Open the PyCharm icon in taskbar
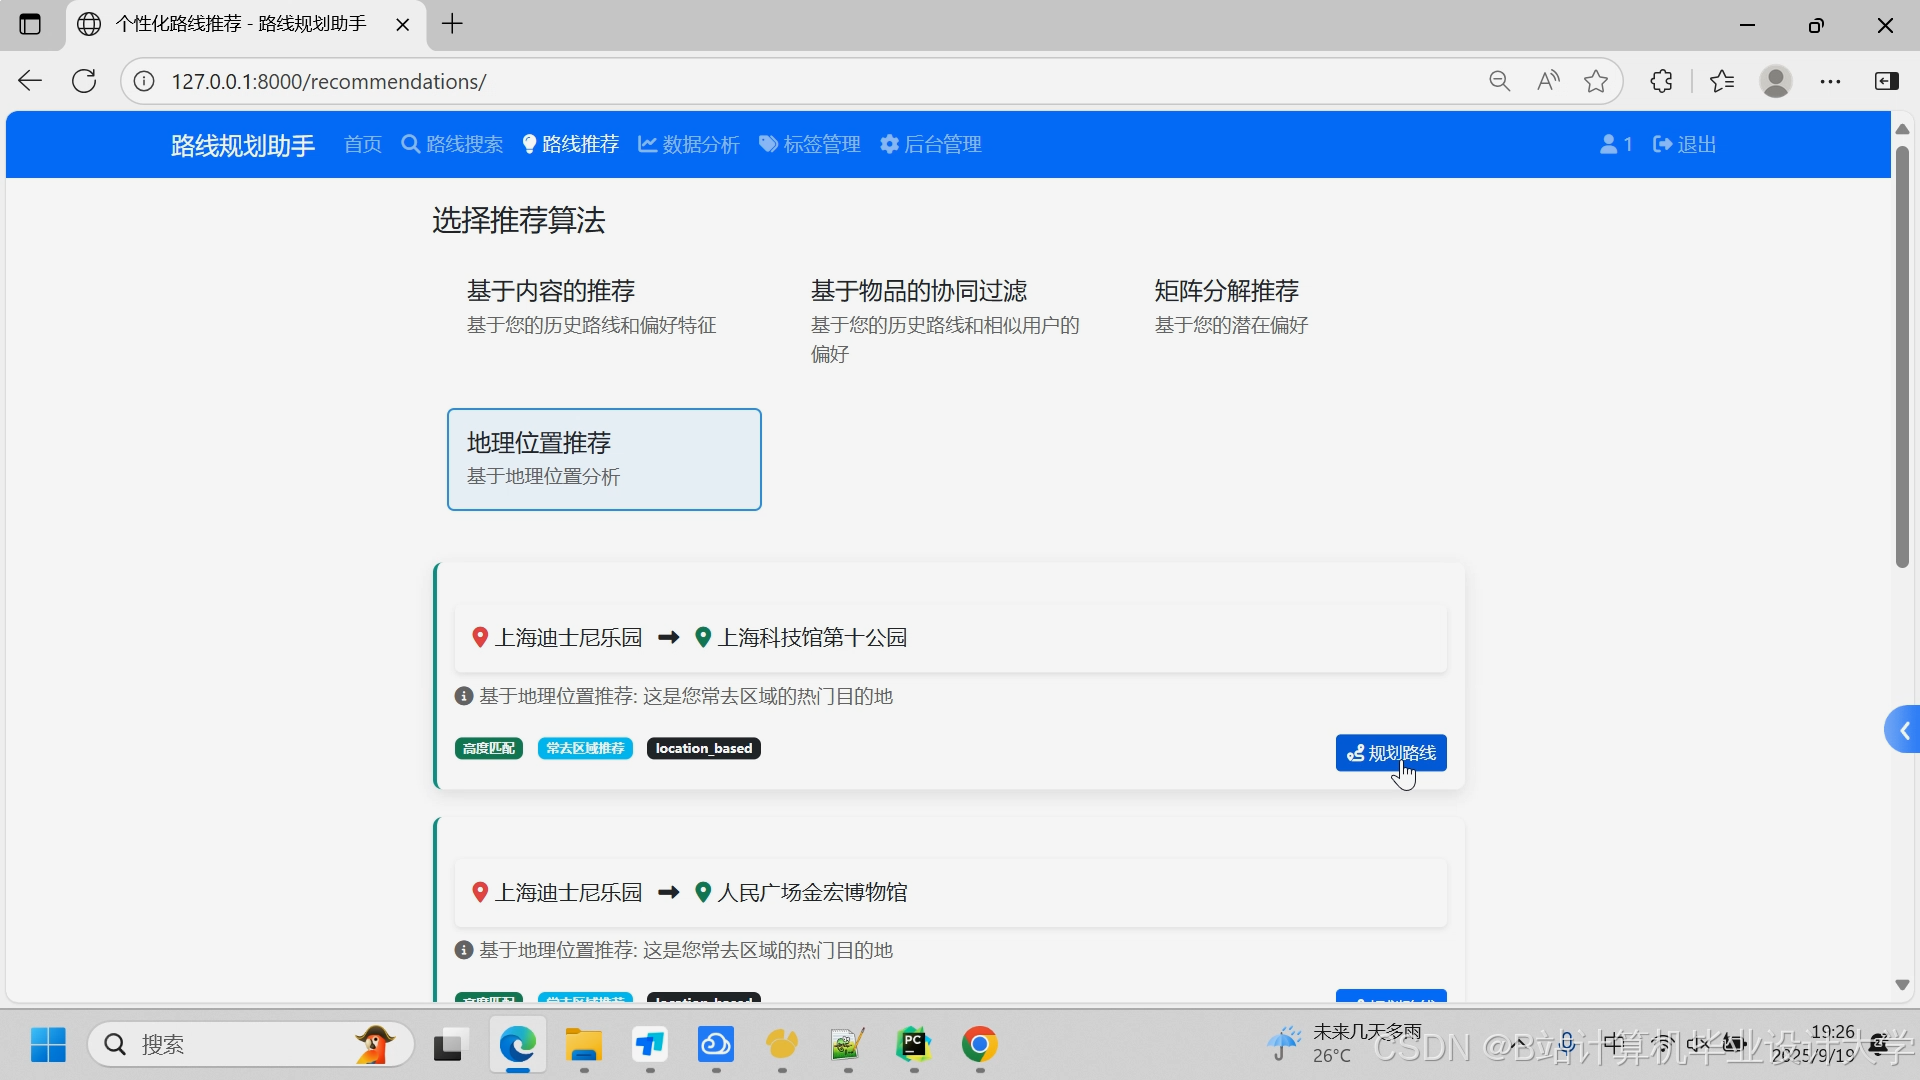This screenshot has height=1080, width=1920. pyautogui.click(x=913, y=1045)
